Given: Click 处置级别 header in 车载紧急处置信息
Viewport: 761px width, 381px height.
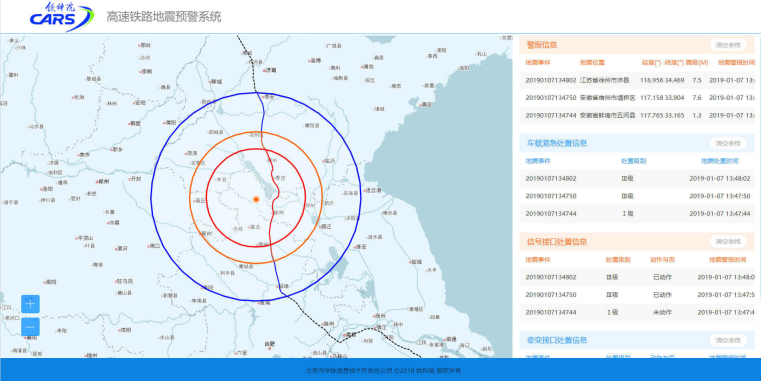Looking at the screenshot, I should click(x=633, y=161).
